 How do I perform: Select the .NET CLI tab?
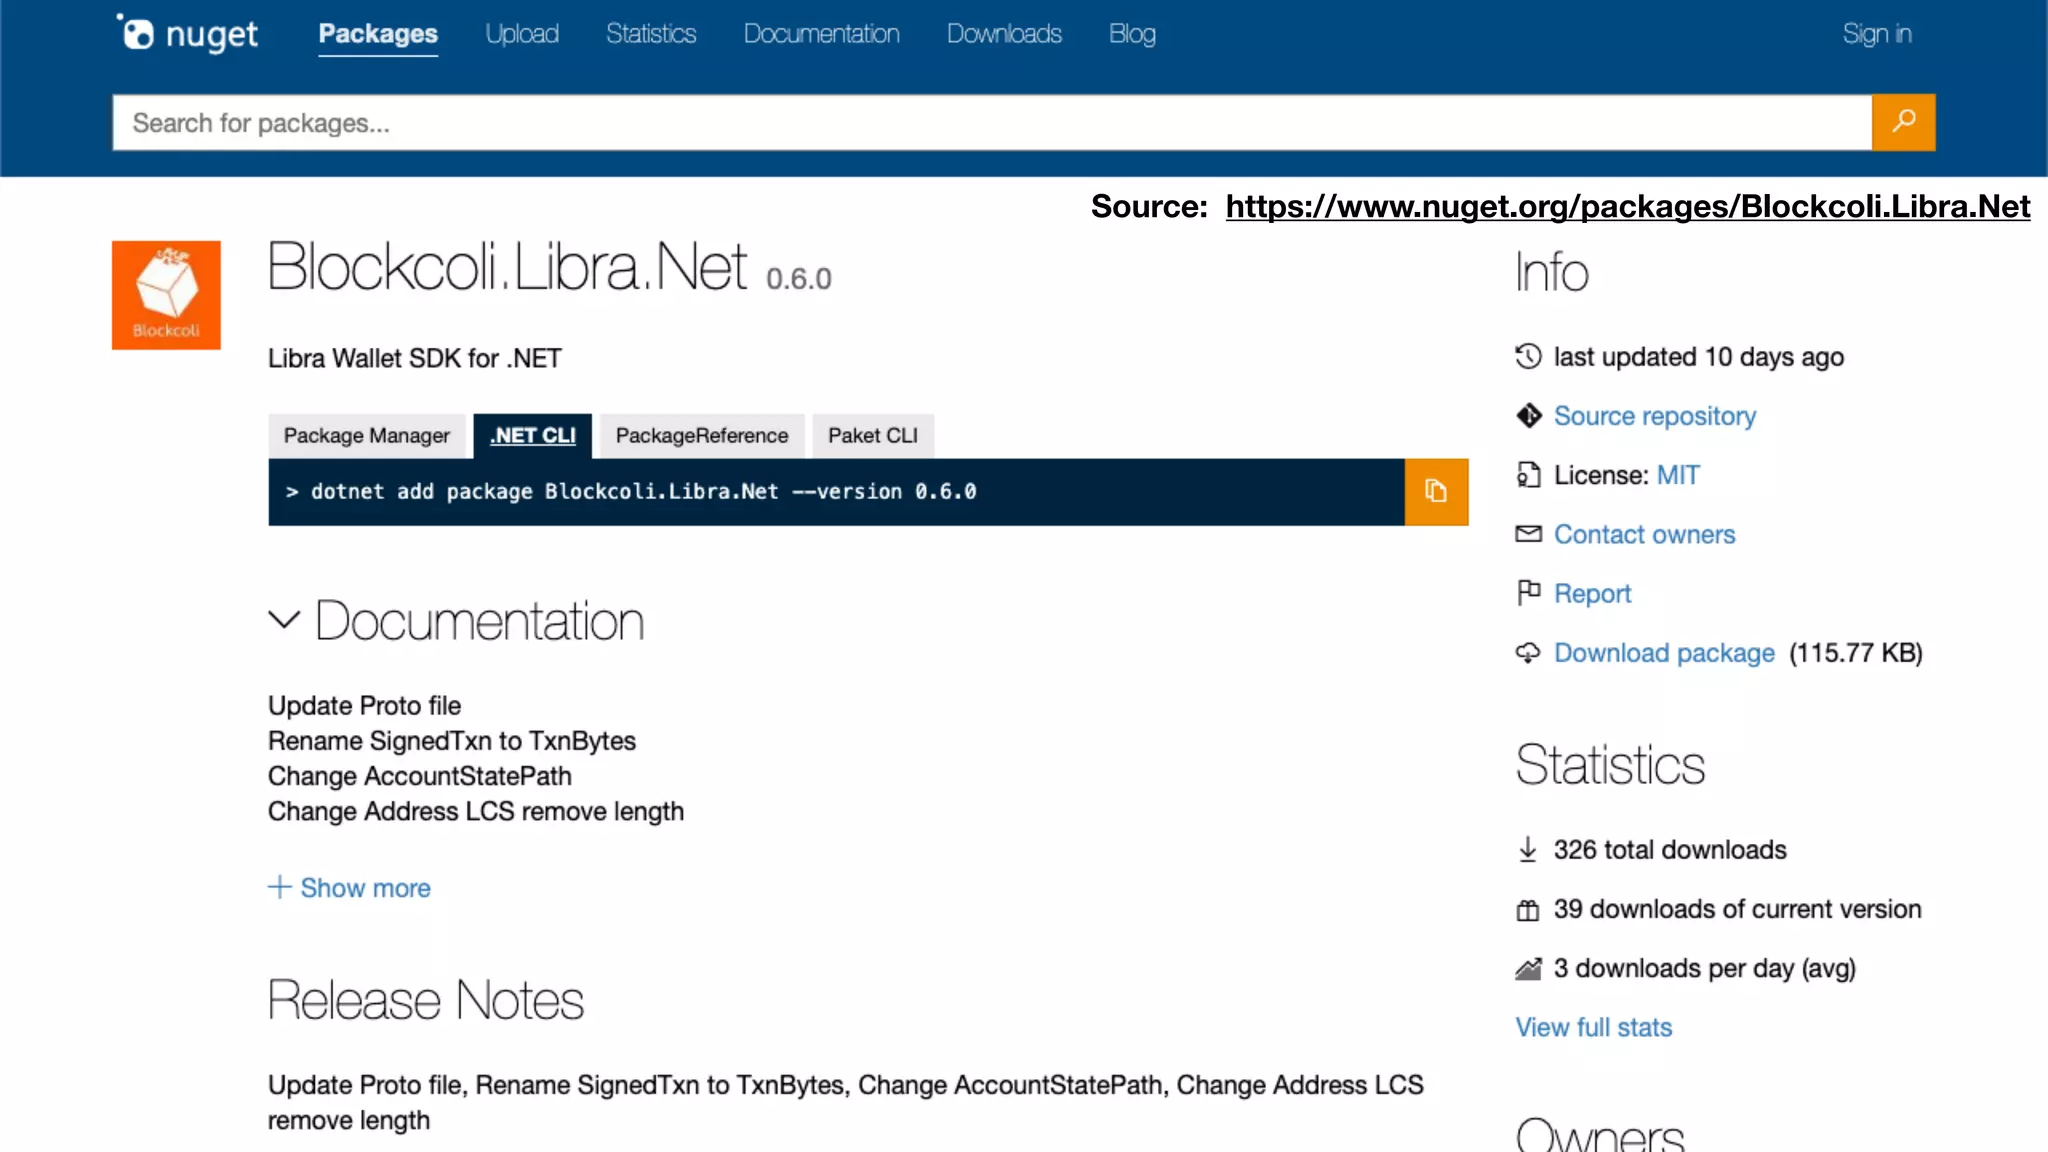tap(533, 436)
